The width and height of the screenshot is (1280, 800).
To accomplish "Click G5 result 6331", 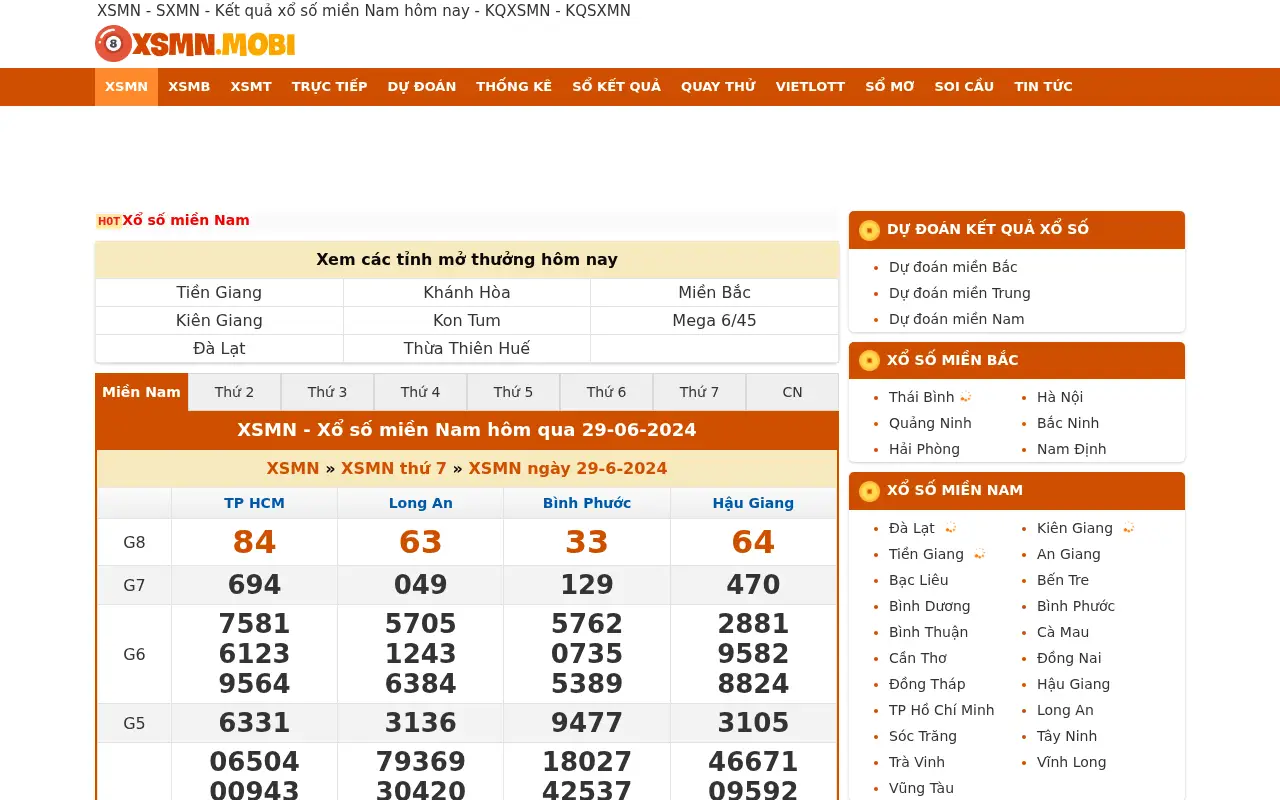I will click(x=254, y=723).
